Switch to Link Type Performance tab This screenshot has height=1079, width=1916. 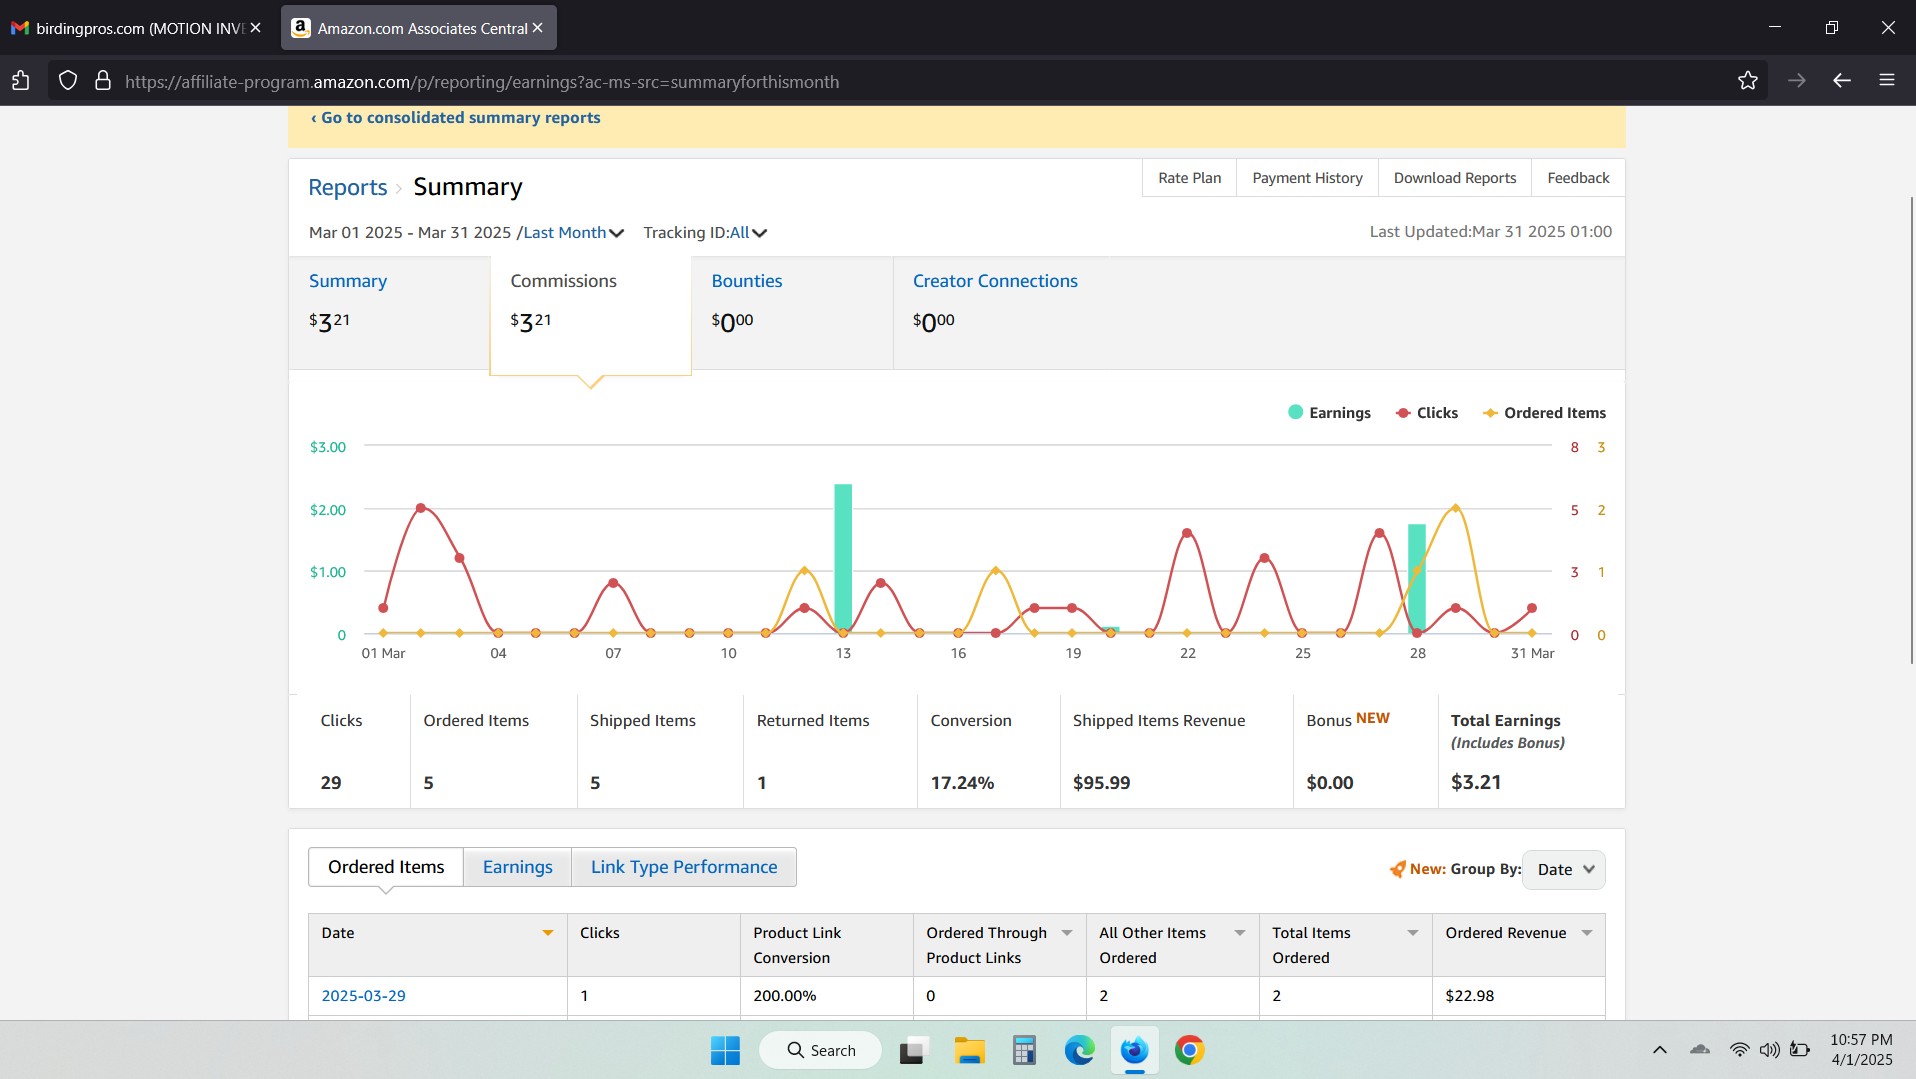(x=684, y=867)
